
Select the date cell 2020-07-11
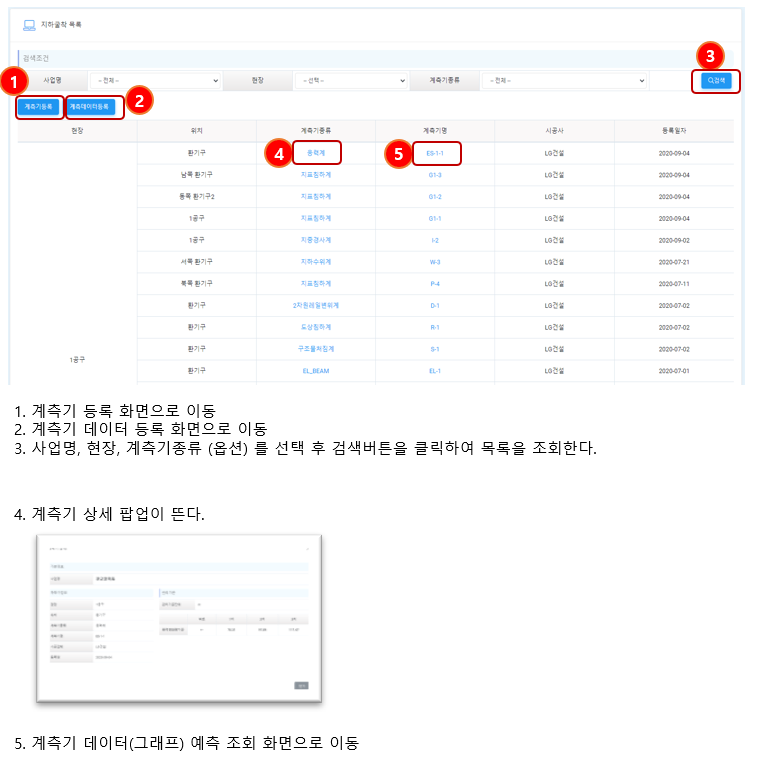[674, 284]
